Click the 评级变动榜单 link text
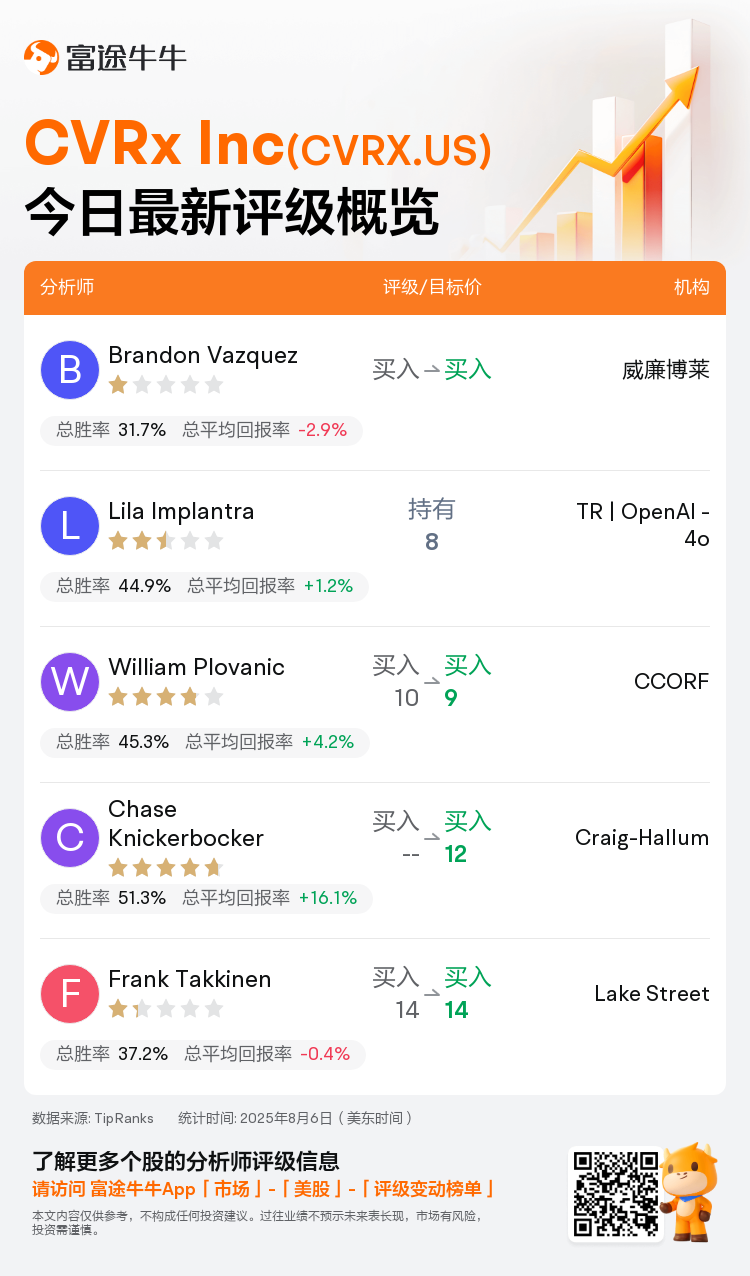 click(x=427, y=1189)
